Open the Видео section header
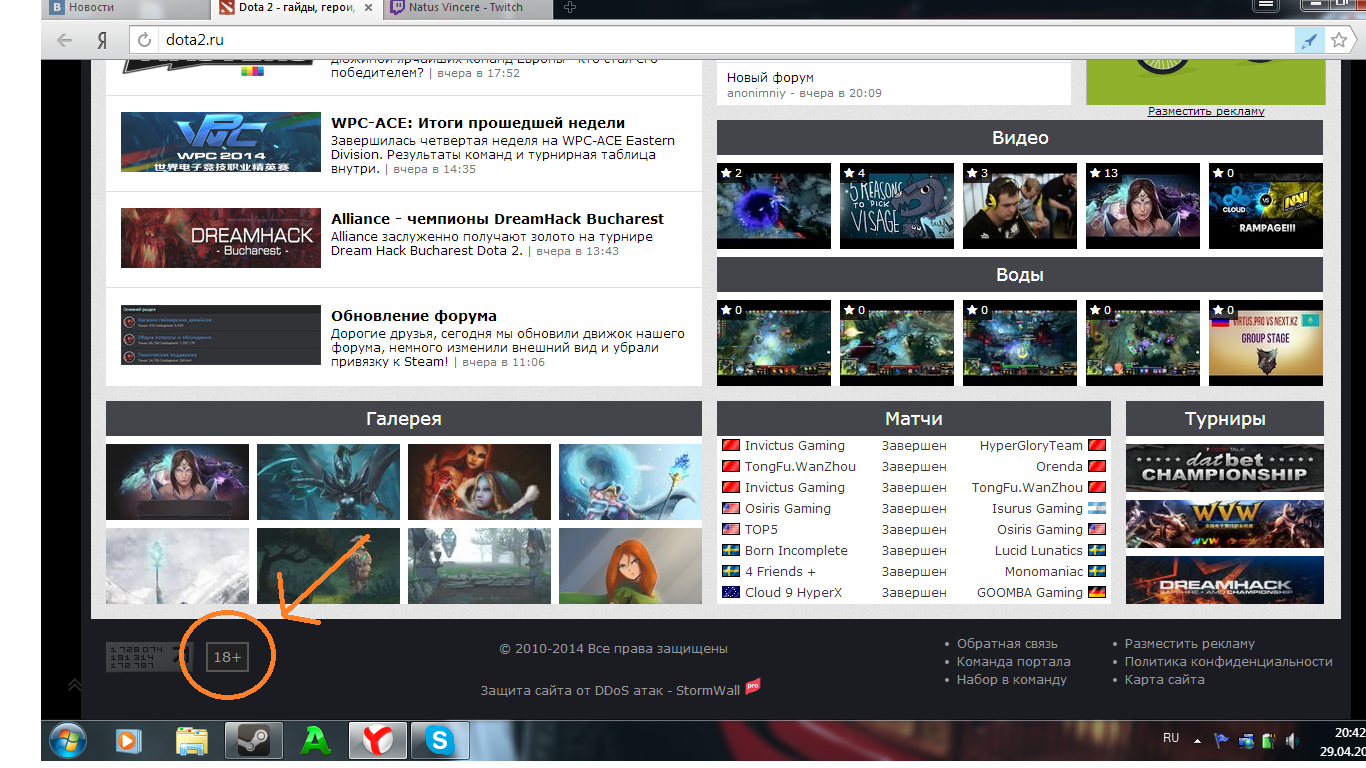 (1020, 138)
